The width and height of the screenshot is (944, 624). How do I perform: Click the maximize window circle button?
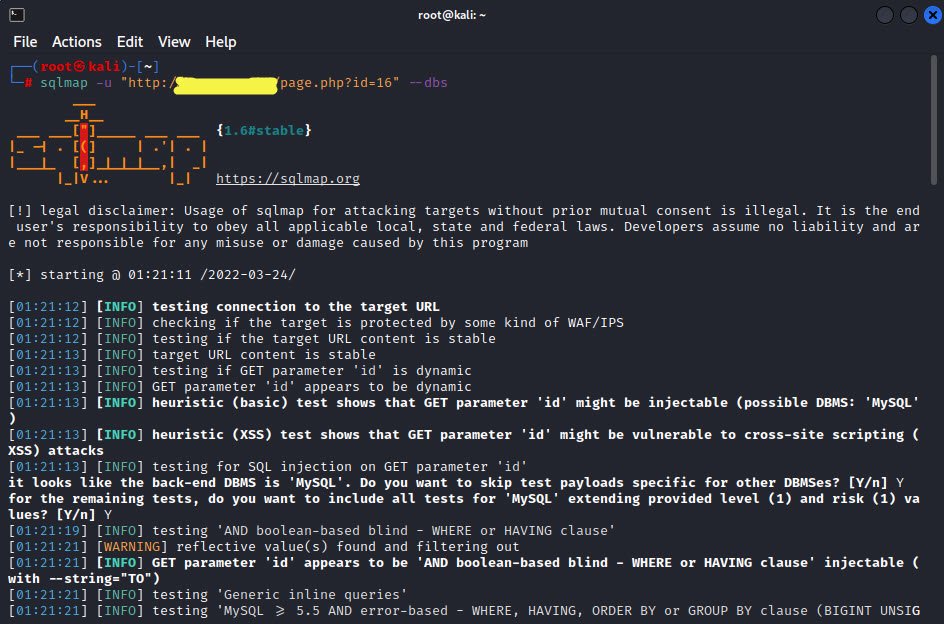tap(908, 15)
